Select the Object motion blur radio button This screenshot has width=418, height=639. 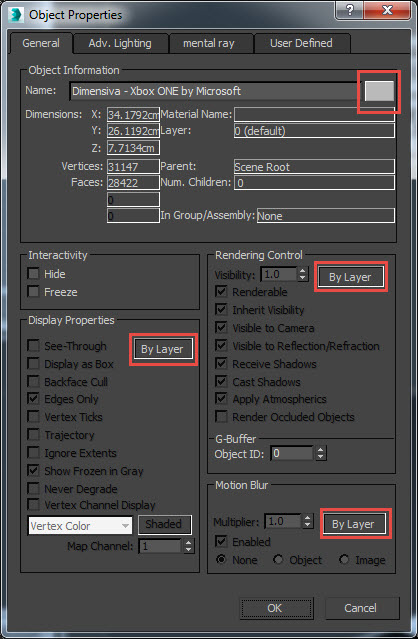(x=278, y=560)
